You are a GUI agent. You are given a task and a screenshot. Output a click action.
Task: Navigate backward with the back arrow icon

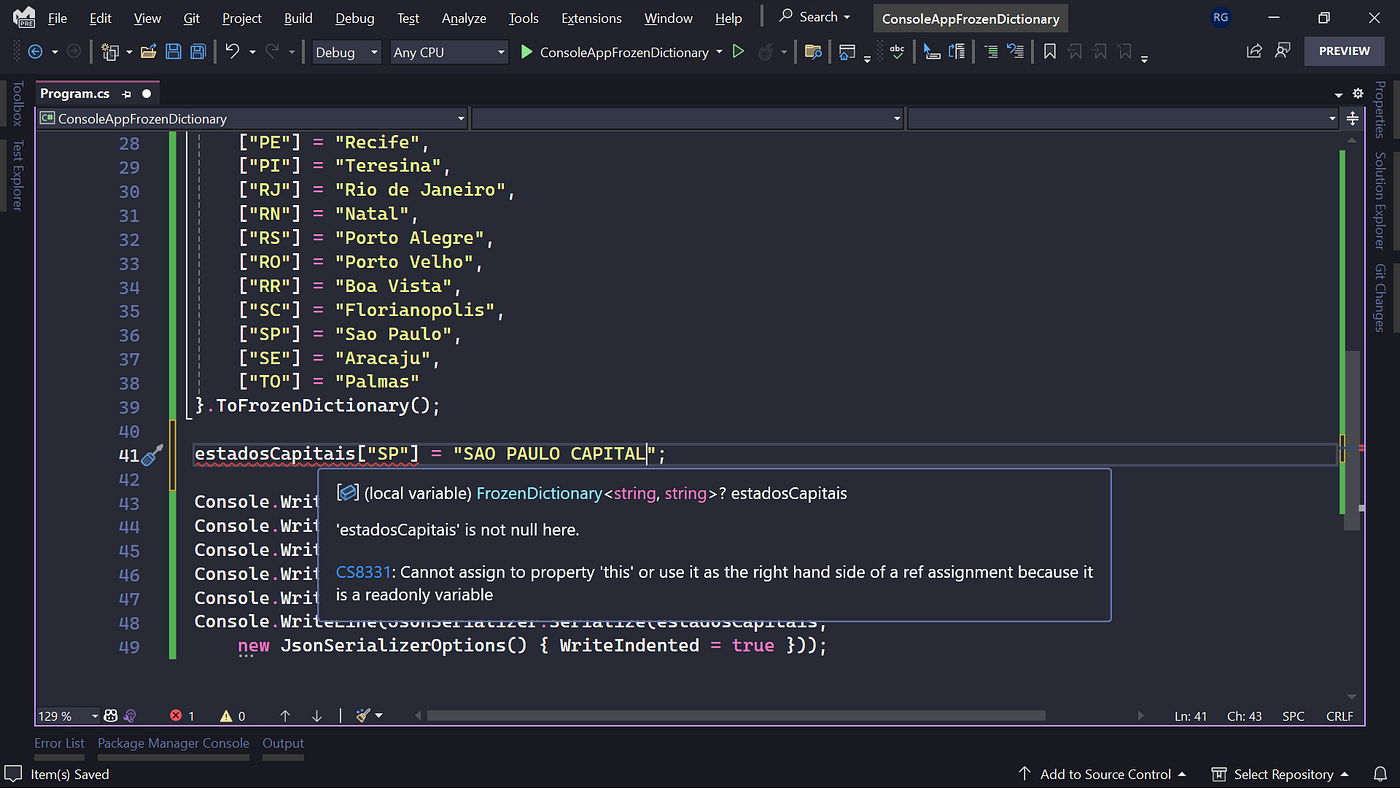[x=35, y=52]
